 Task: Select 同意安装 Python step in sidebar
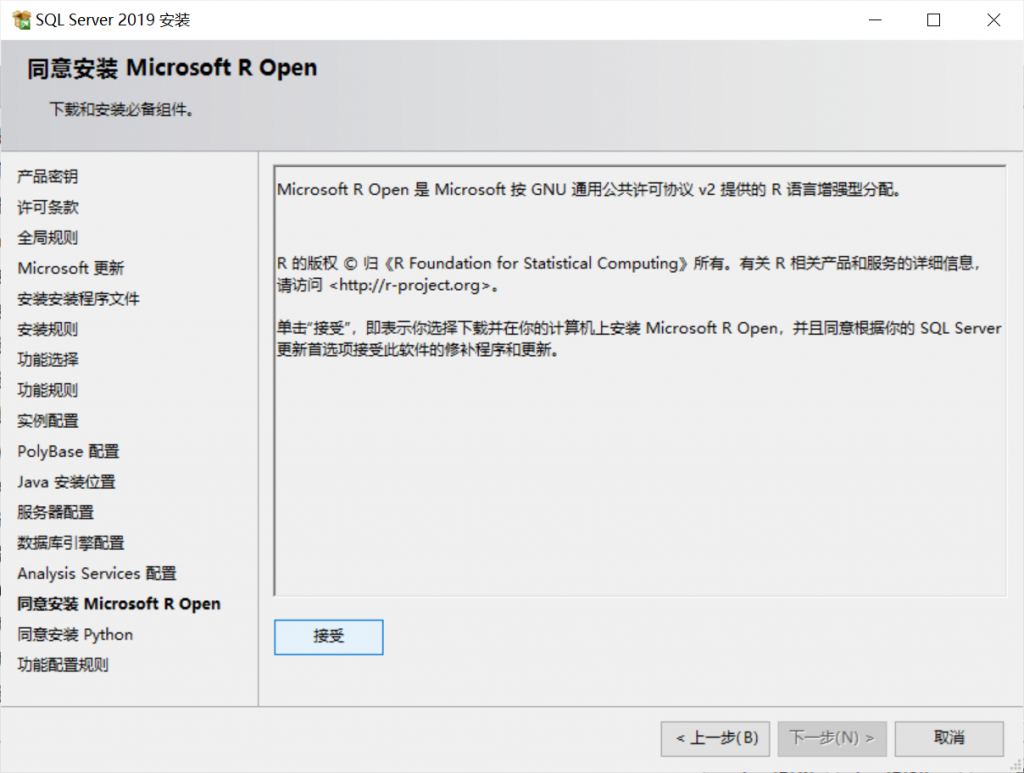[x=75, y=635]
